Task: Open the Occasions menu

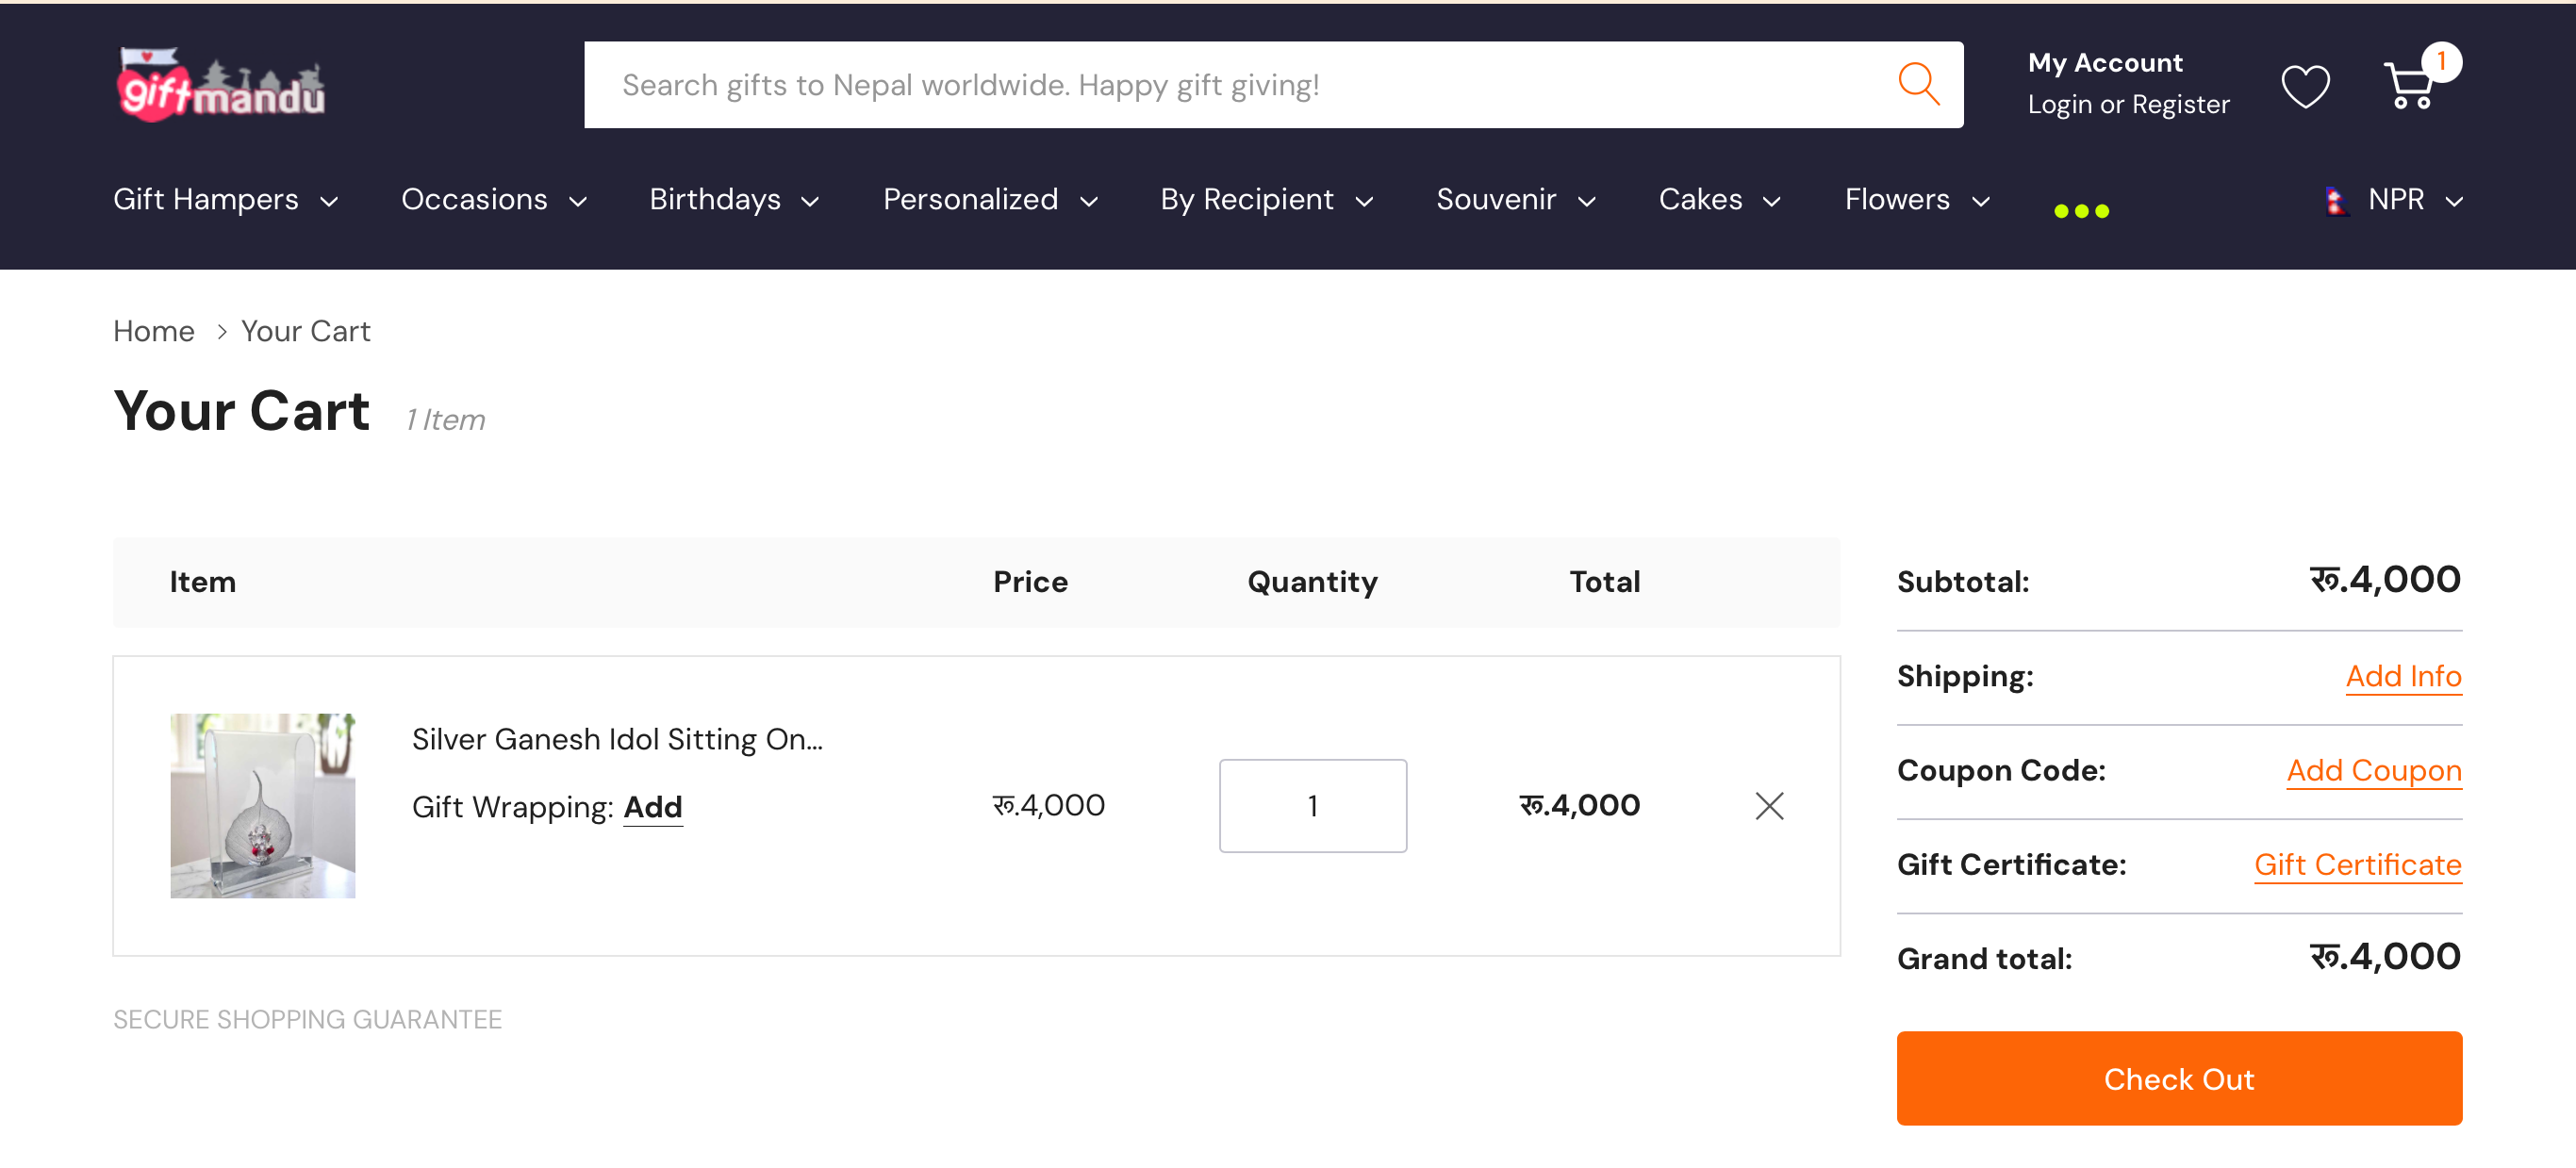Action: 474,199
